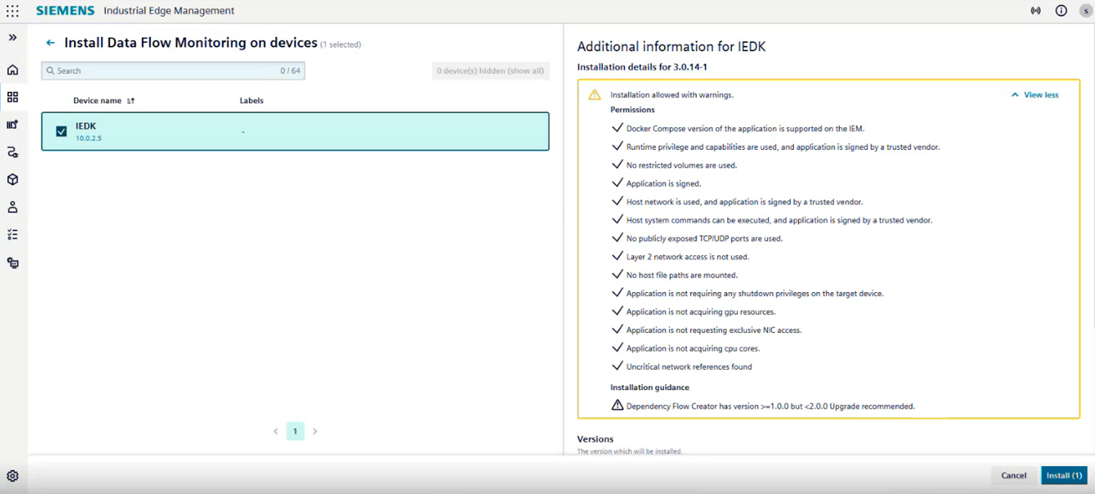Click the shutdown privileges permission line
The image size is (1095, 495).
point(755,293)
